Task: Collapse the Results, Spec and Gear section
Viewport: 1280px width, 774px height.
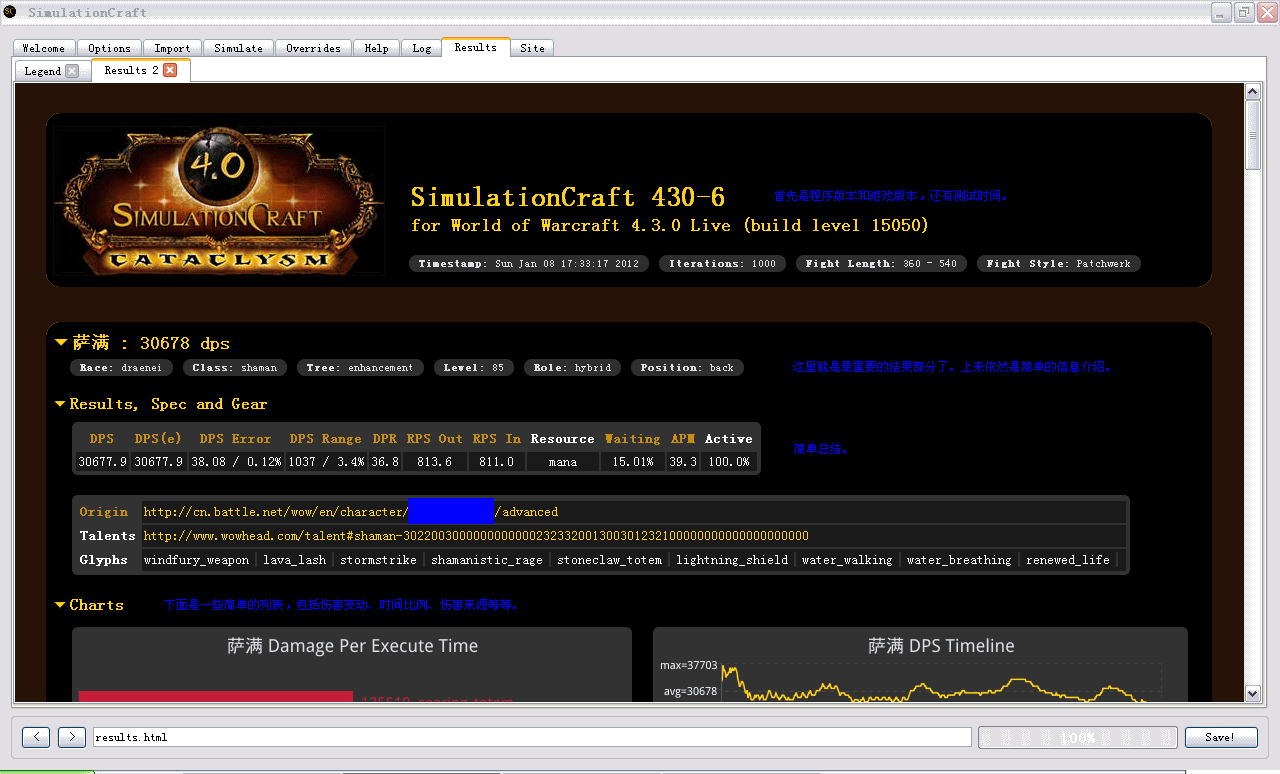Action: (61, 405)
